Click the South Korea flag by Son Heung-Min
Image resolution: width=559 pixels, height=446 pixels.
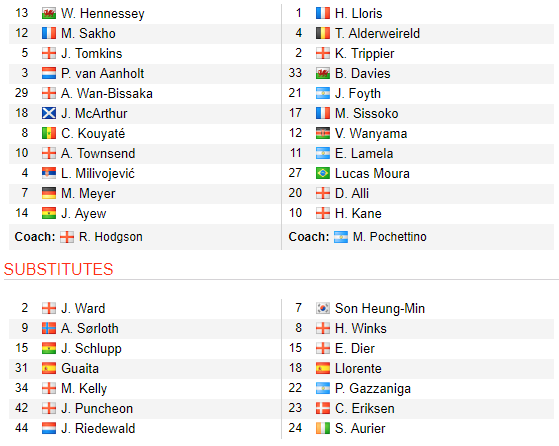[323, 308]
